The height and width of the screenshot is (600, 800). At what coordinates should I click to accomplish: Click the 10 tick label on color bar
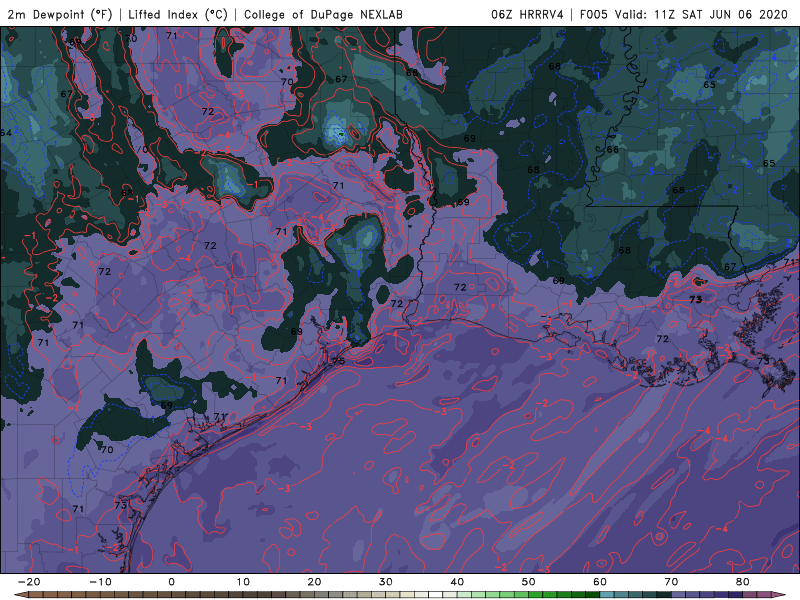click(243, 582)
